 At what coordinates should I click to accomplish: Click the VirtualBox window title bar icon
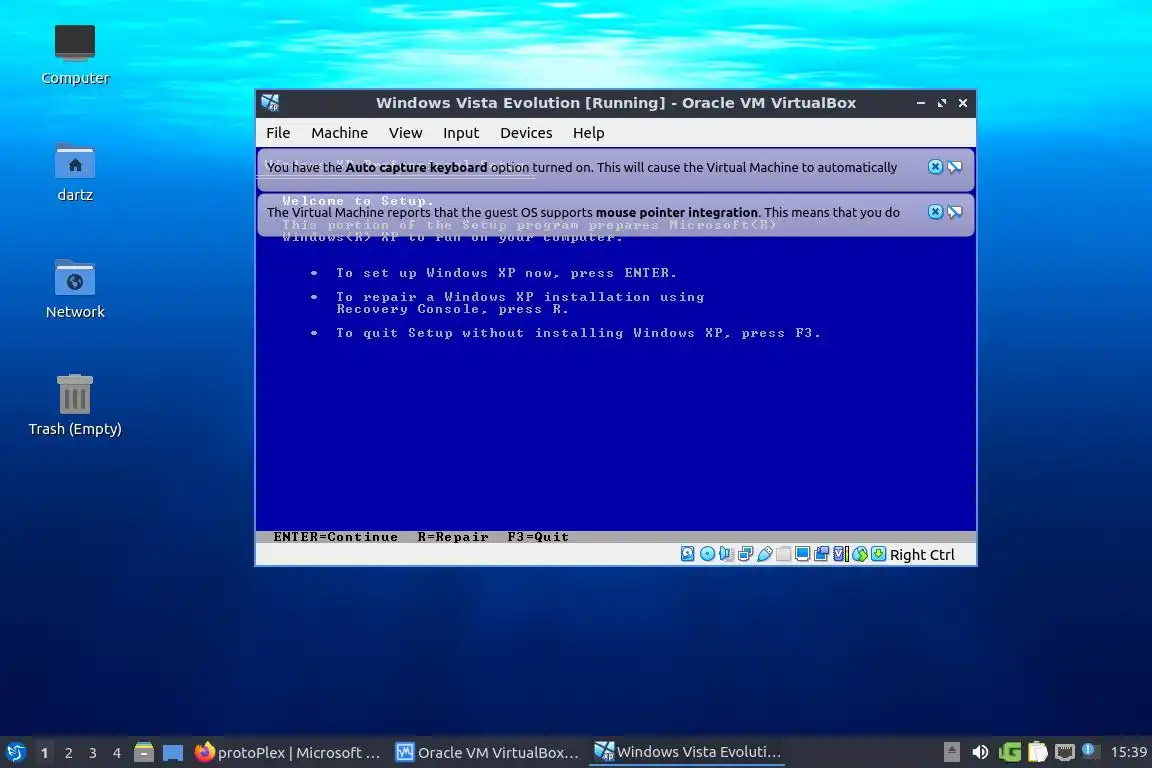point(270,103)
